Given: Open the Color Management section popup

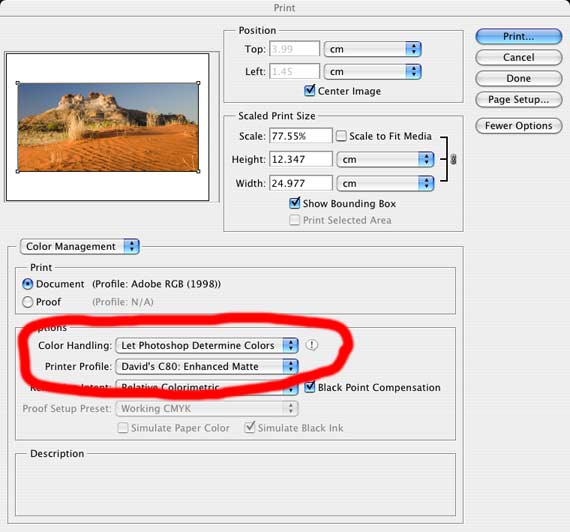Looking at the screenshot, I should coord(80,247).
